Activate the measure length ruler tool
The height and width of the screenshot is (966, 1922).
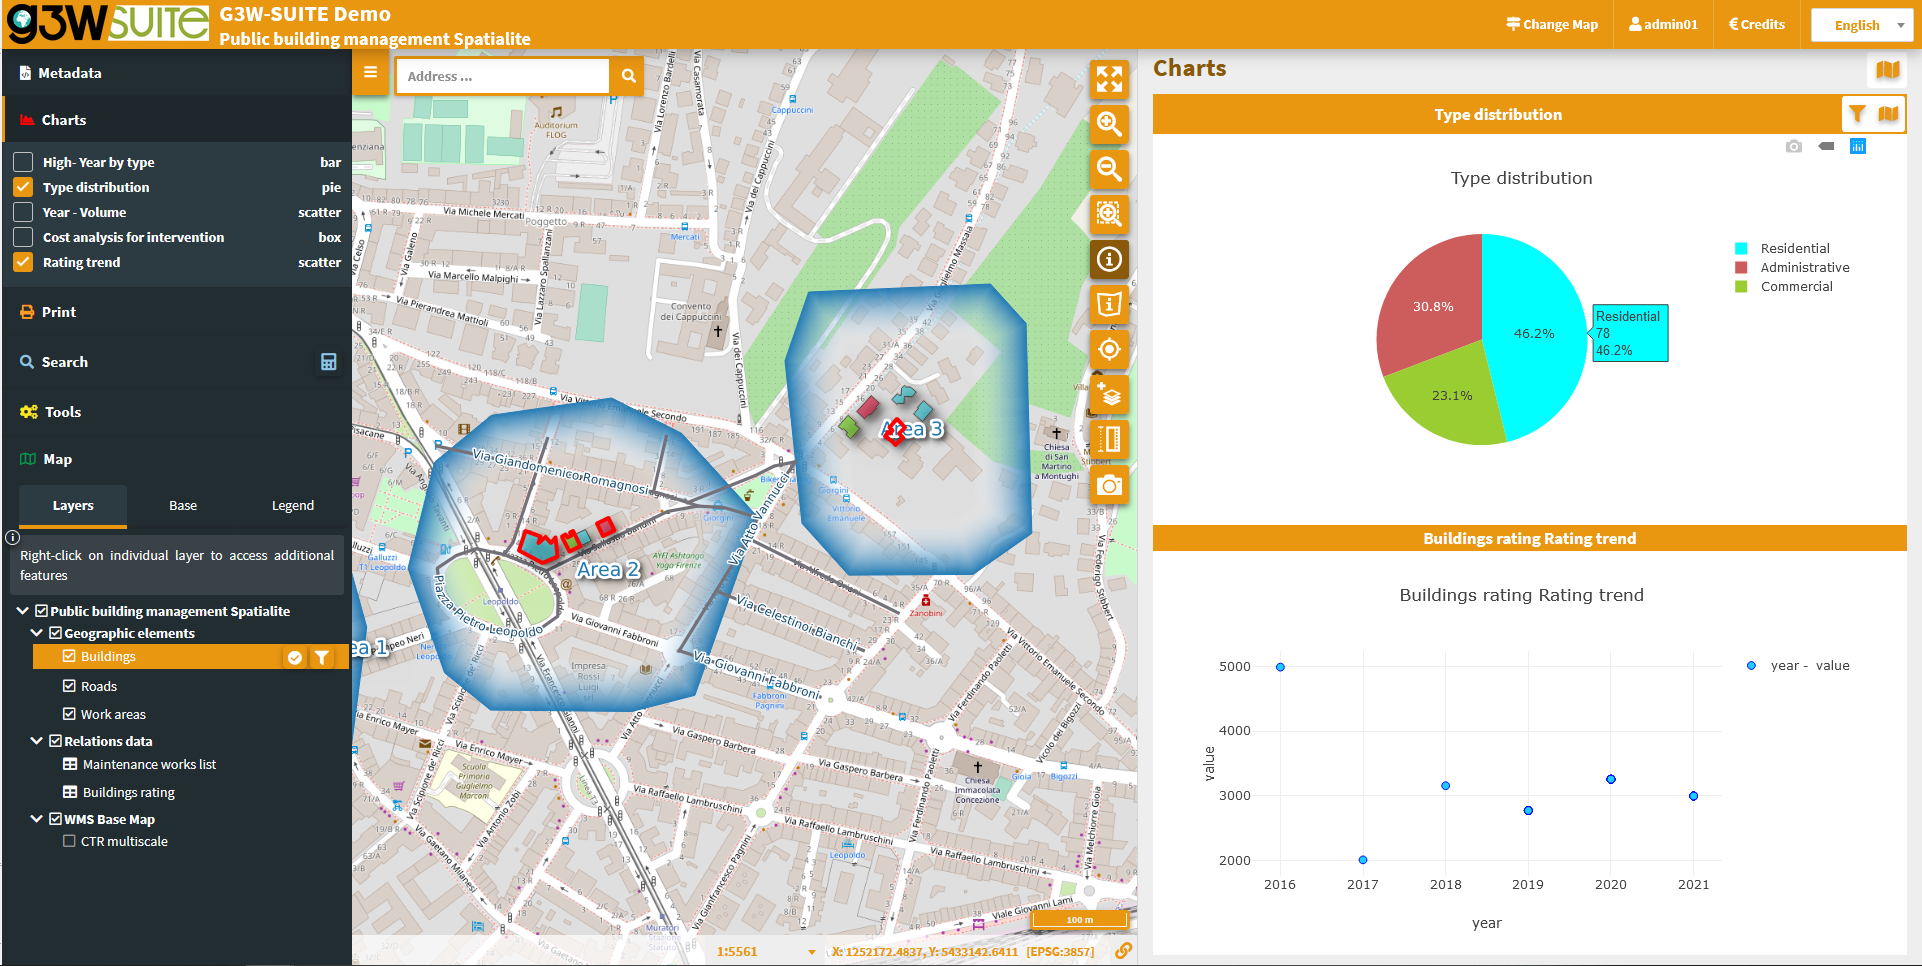1109,440
